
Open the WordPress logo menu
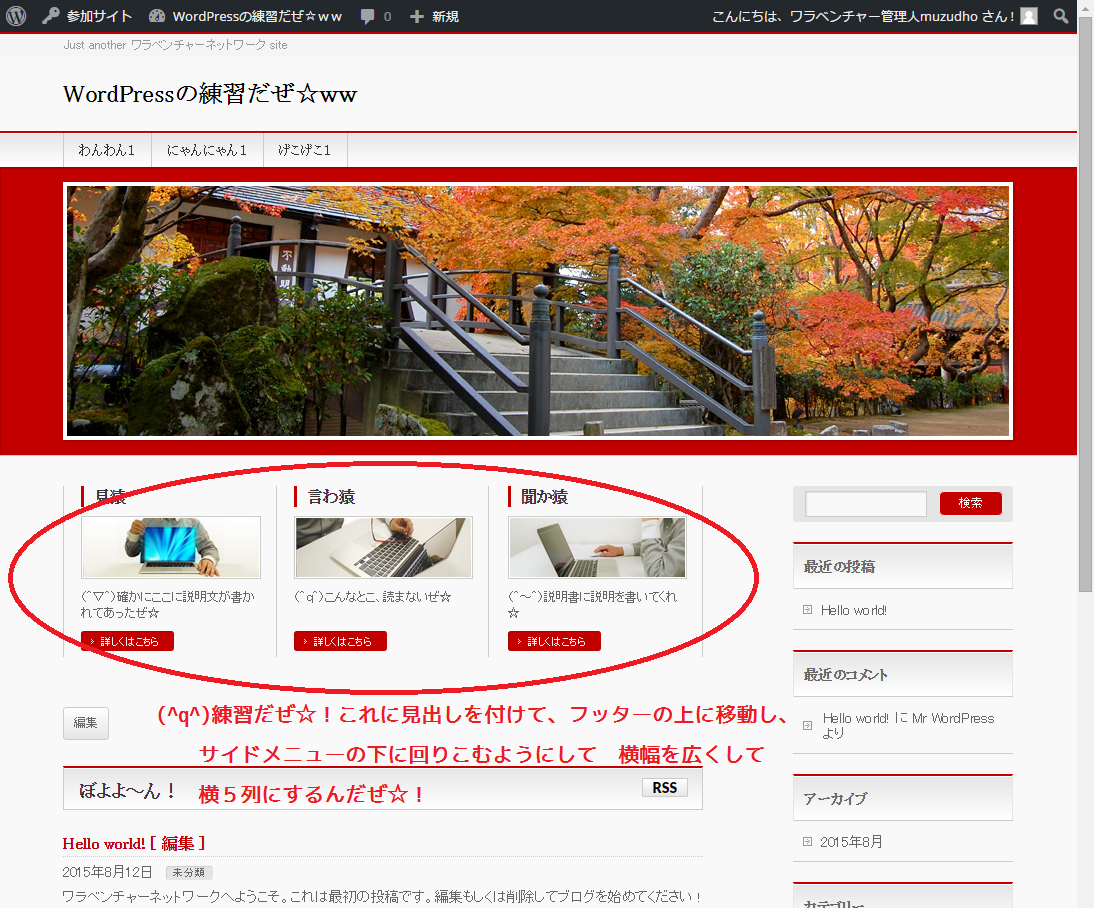16,15
